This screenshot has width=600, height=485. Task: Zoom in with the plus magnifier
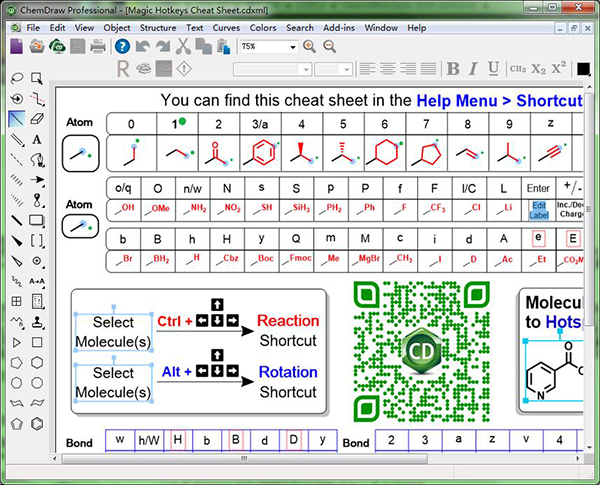point(309,46)
